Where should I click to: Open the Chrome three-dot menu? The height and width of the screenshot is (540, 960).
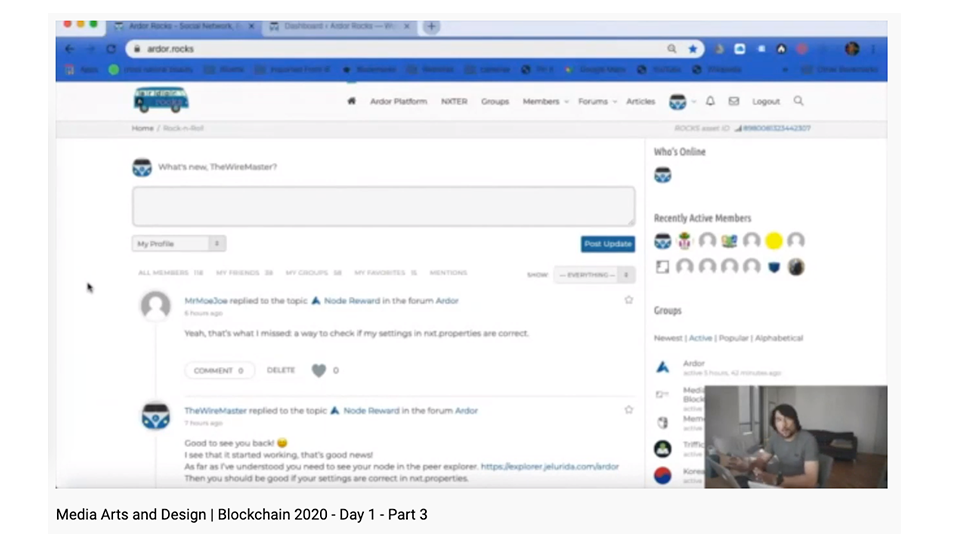[x=874, y=49]
